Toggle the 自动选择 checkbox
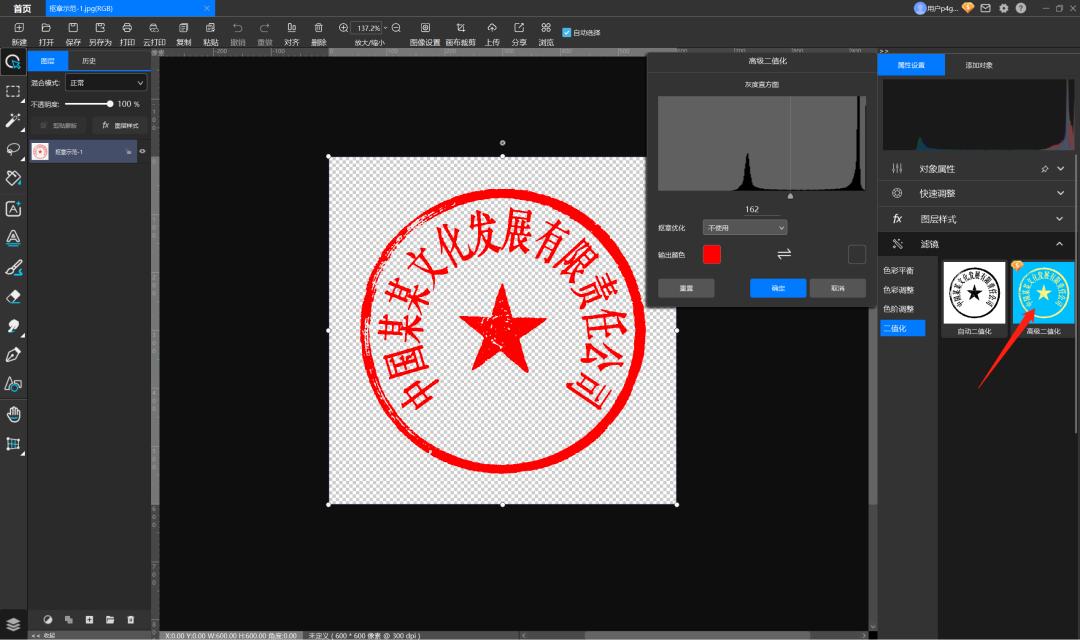Image resolution: width=1080 pixels, height=640 pixels. point(567,32)
